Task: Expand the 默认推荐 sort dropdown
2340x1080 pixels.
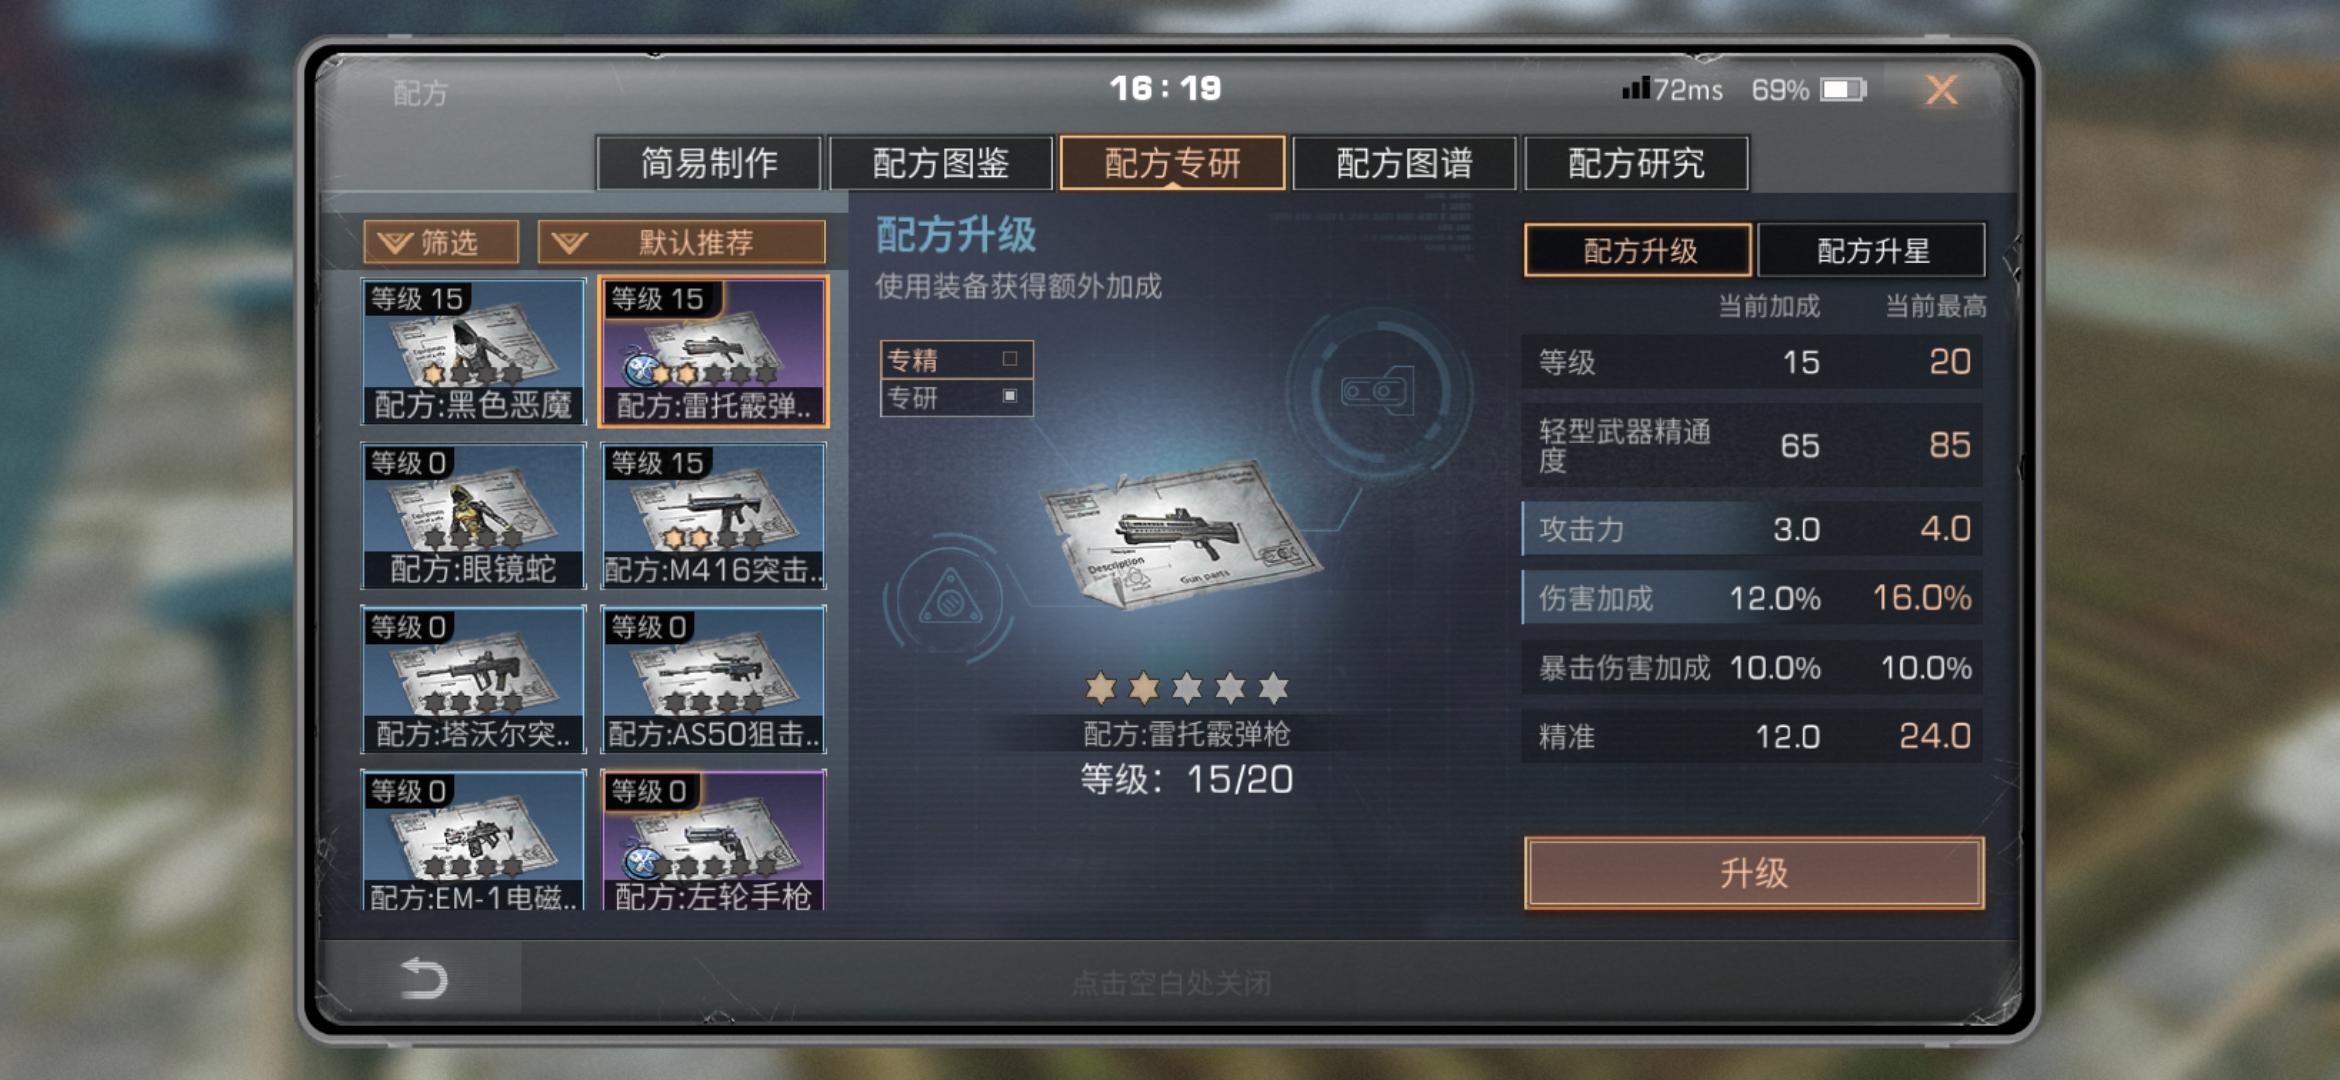Action: point(682,242)
